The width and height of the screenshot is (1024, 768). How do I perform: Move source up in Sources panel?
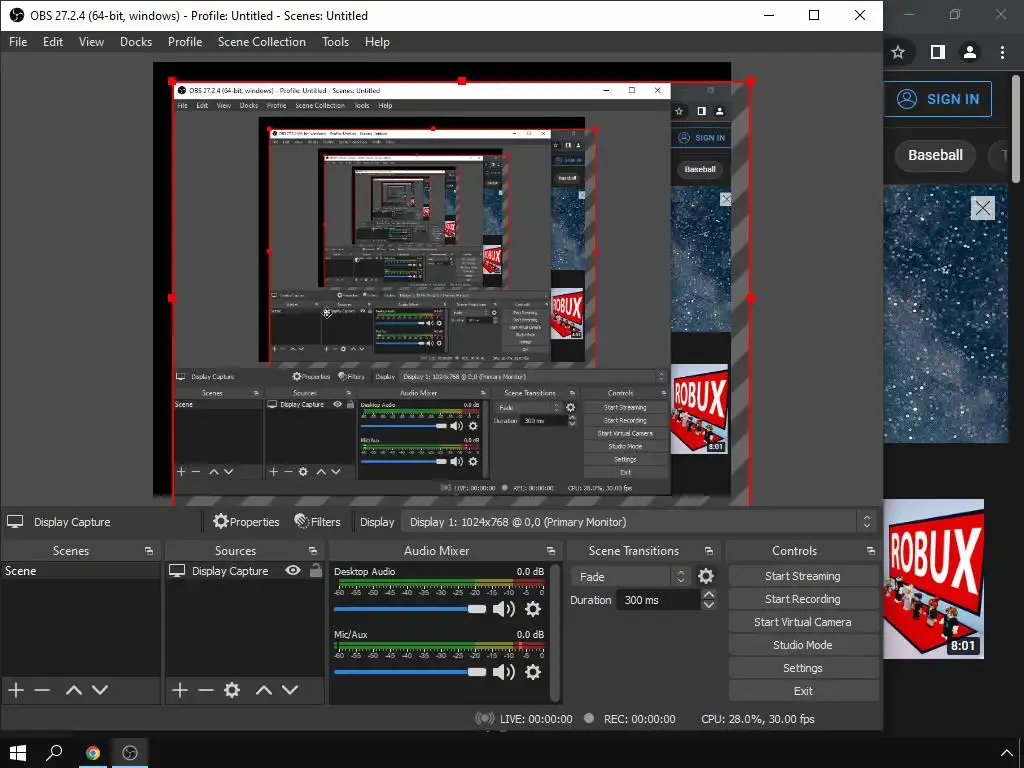click(264, 690)
